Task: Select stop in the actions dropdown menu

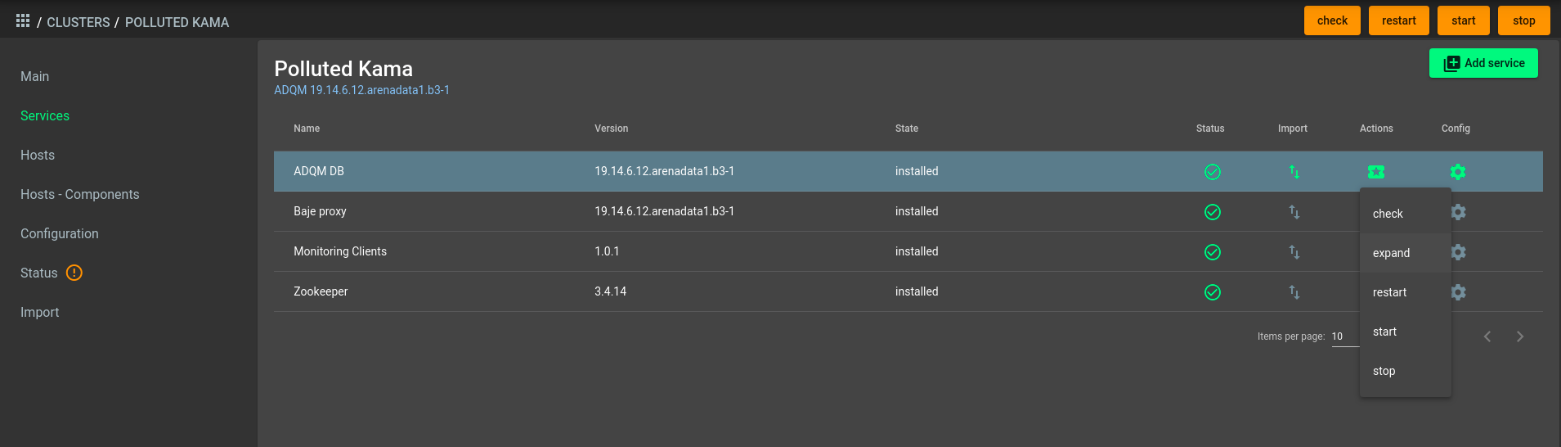Action: (x=1384, y=371)
